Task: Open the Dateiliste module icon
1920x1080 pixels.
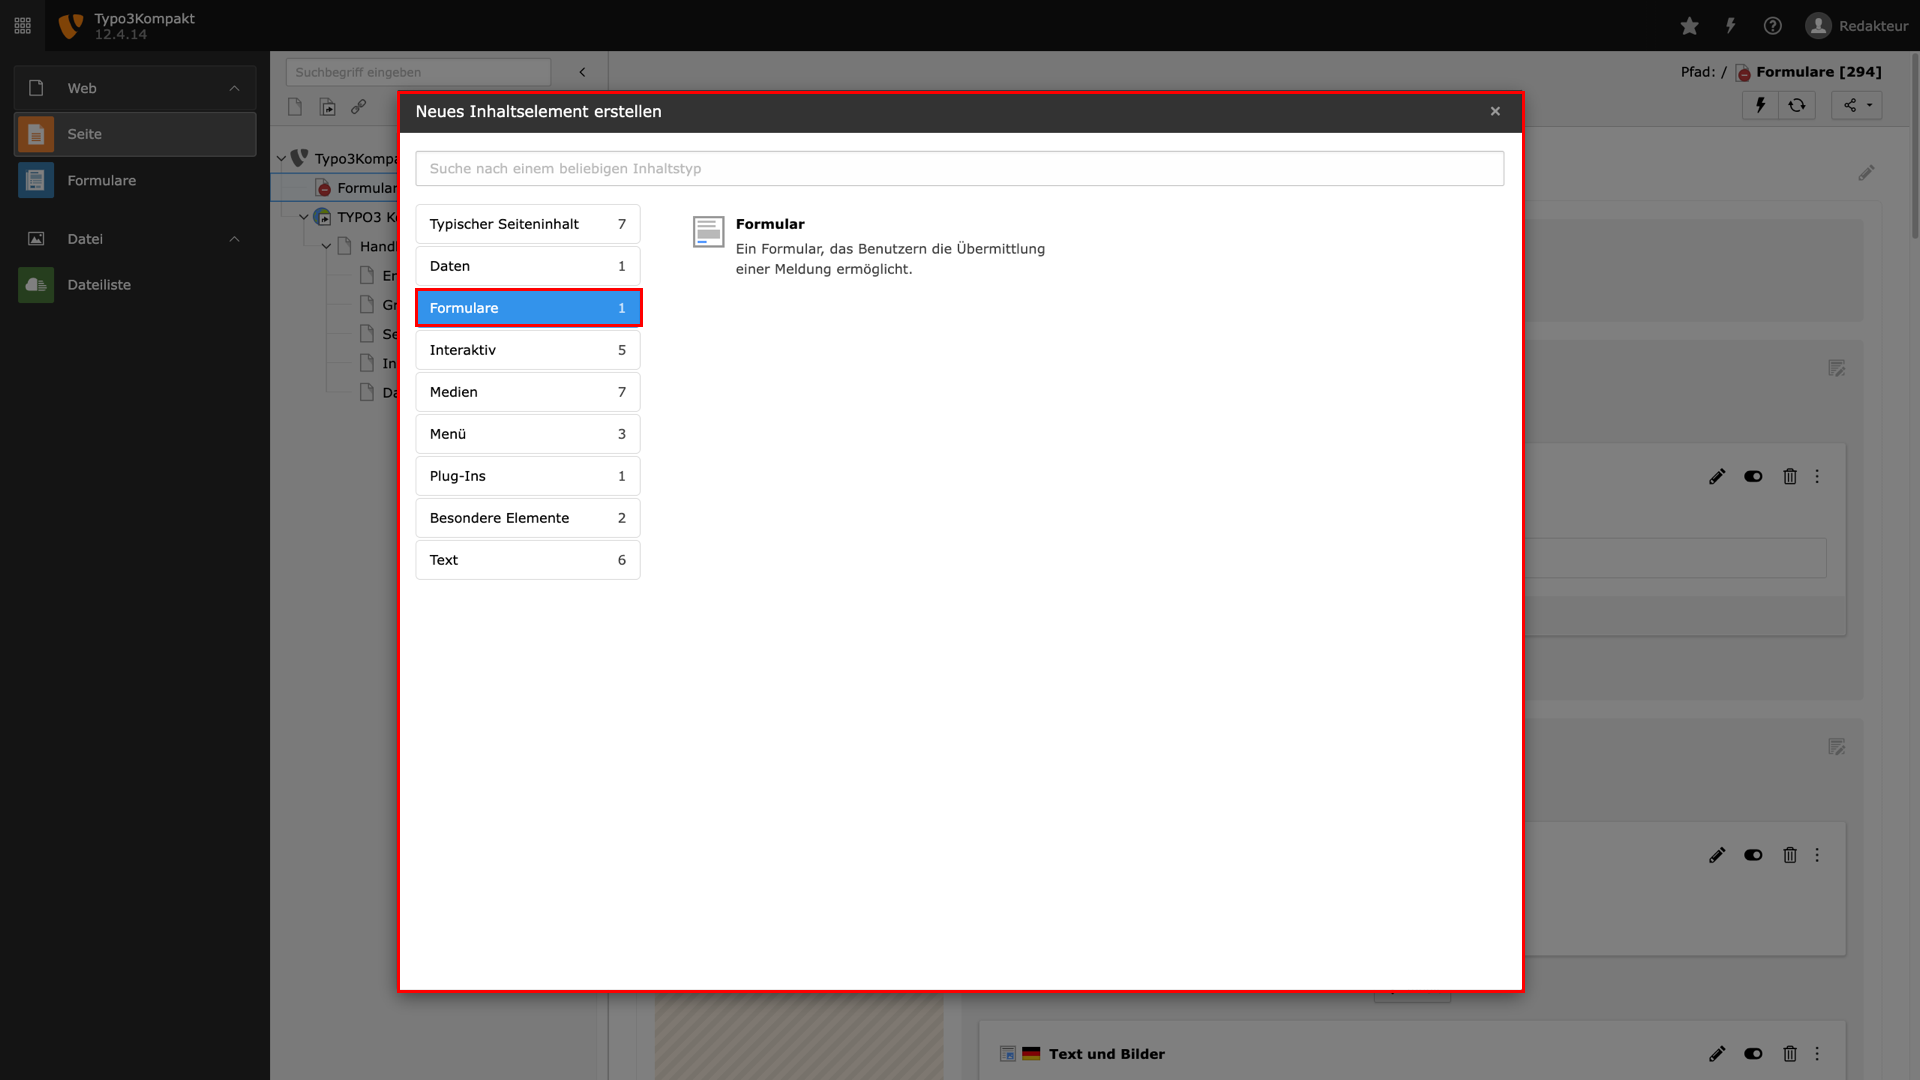Action: [36, 285]
